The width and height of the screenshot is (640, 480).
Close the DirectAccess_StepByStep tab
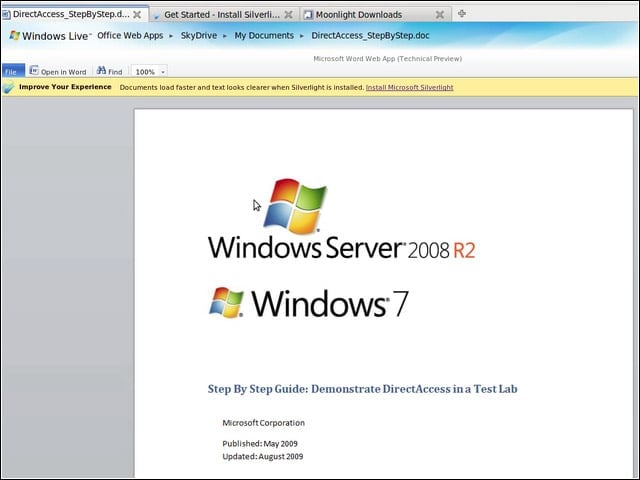138,15
